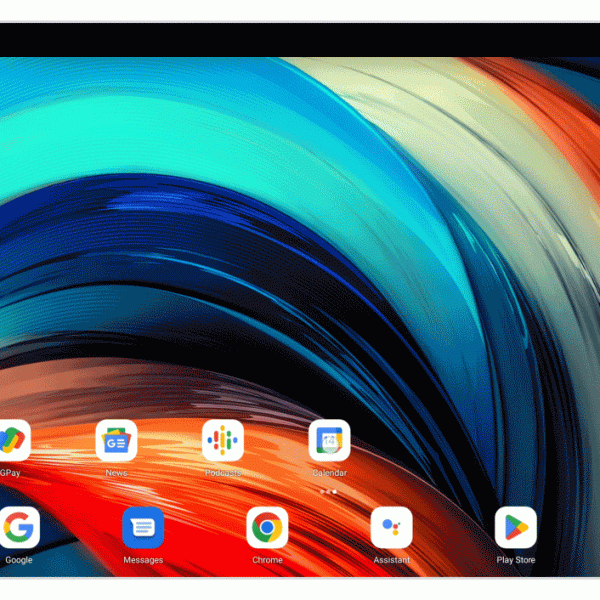
Task: Click the 'News' text label
Action: point(116,473)
